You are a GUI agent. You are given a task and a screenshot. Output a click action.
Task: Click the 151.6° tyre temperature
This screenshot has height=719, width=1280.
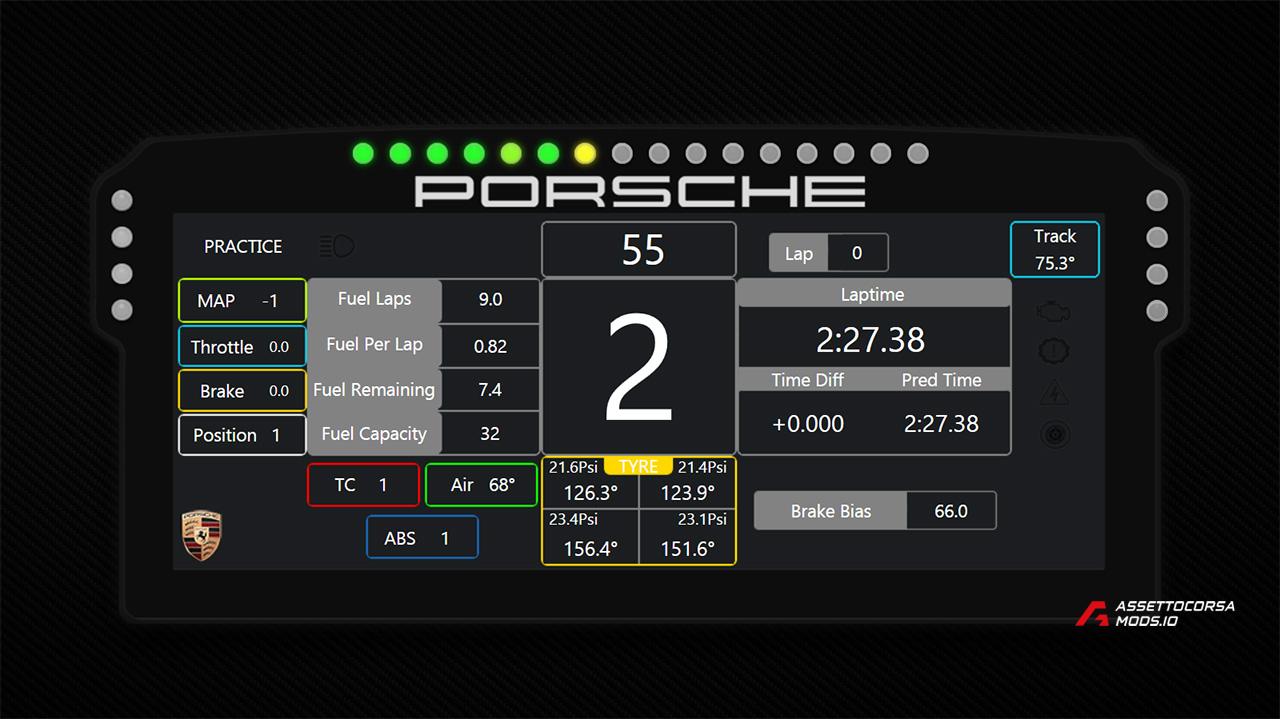[x=687, y=549]
